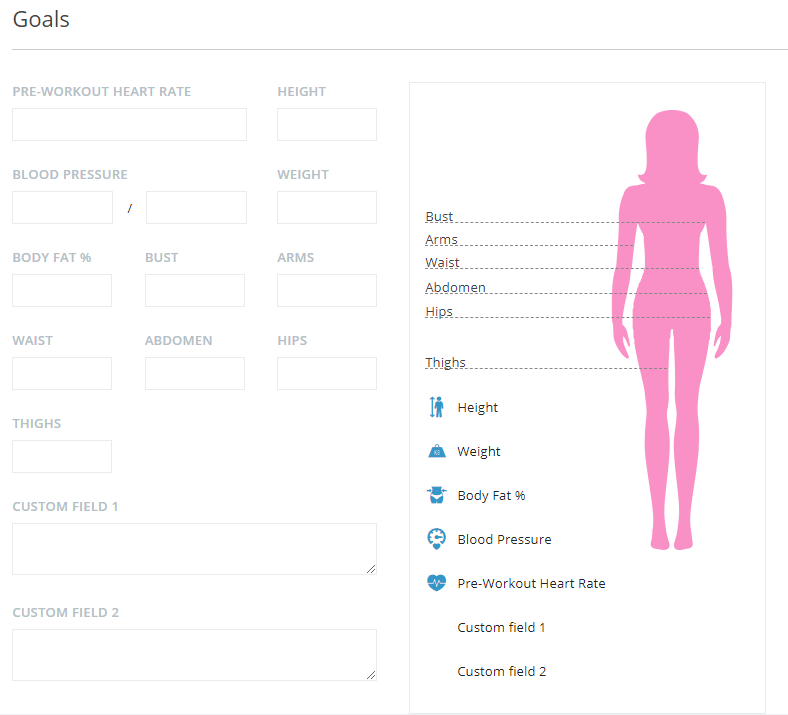Click the Weight scale icon
The image size is (788, 715).
[x=437, y=451]
